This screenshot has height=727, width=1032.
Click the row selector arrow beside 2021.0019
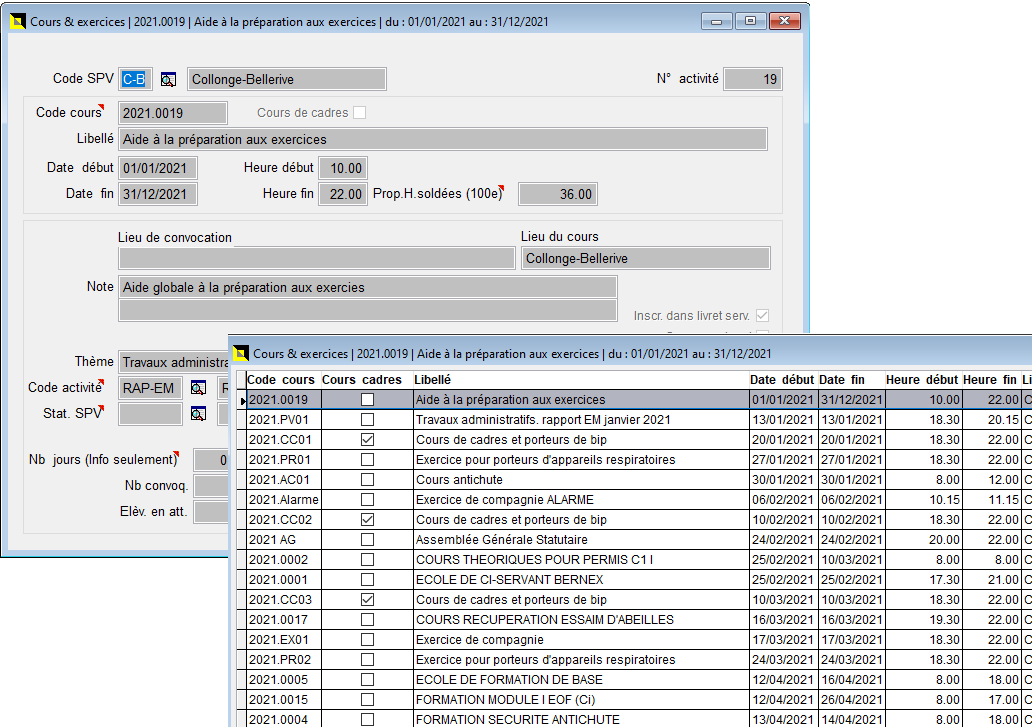point(243,399)
